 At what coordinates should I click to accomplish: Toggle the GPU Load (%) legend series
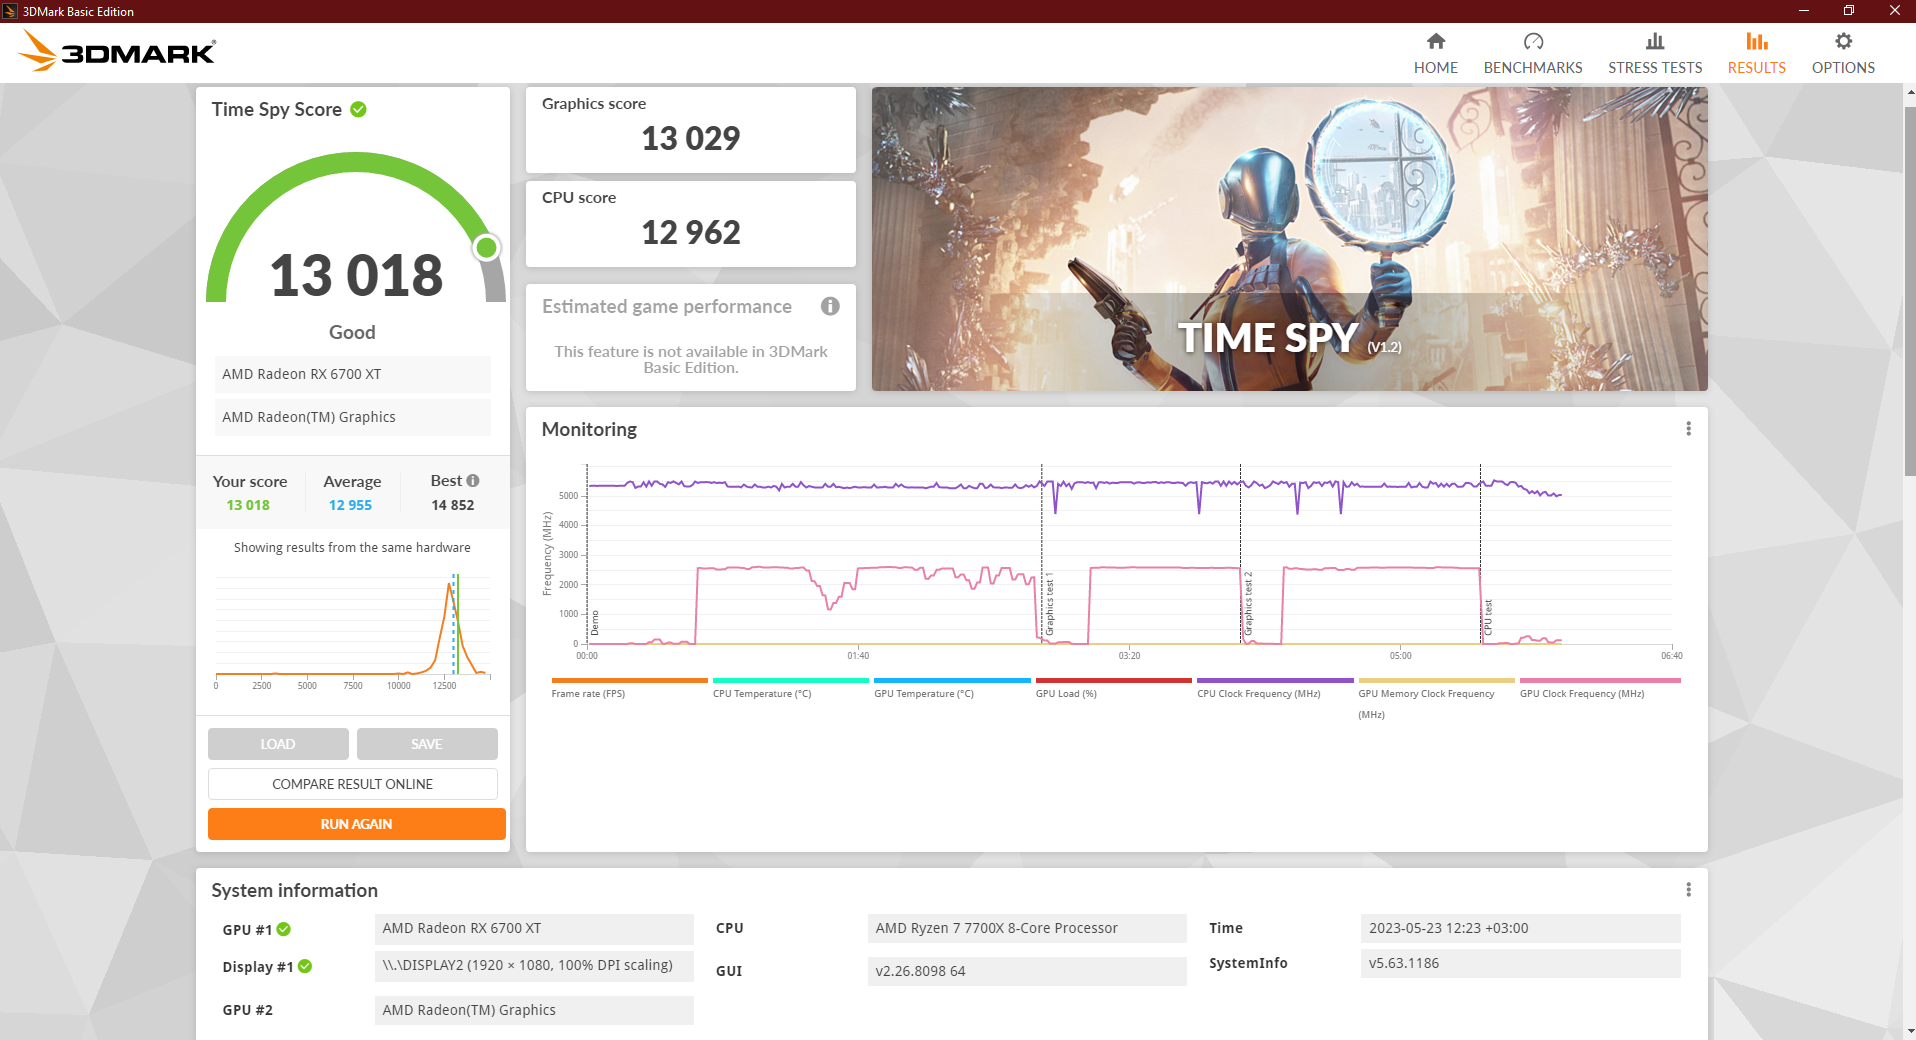point(1113,689)
